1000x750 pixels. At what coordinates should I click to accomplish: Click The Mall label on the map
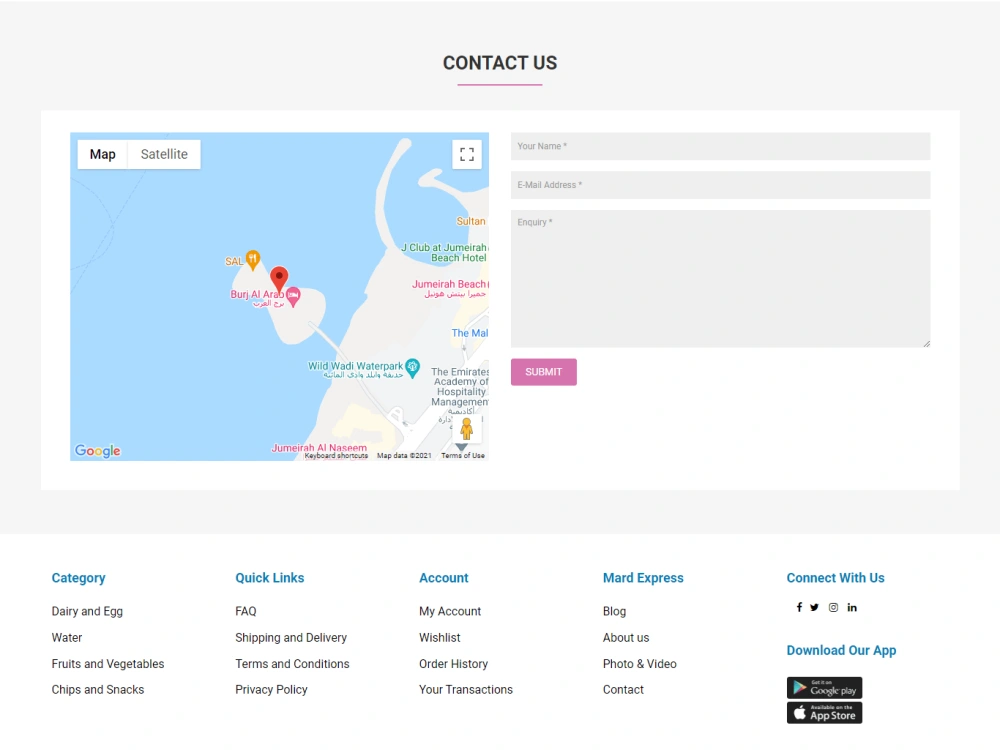[469, 333]
